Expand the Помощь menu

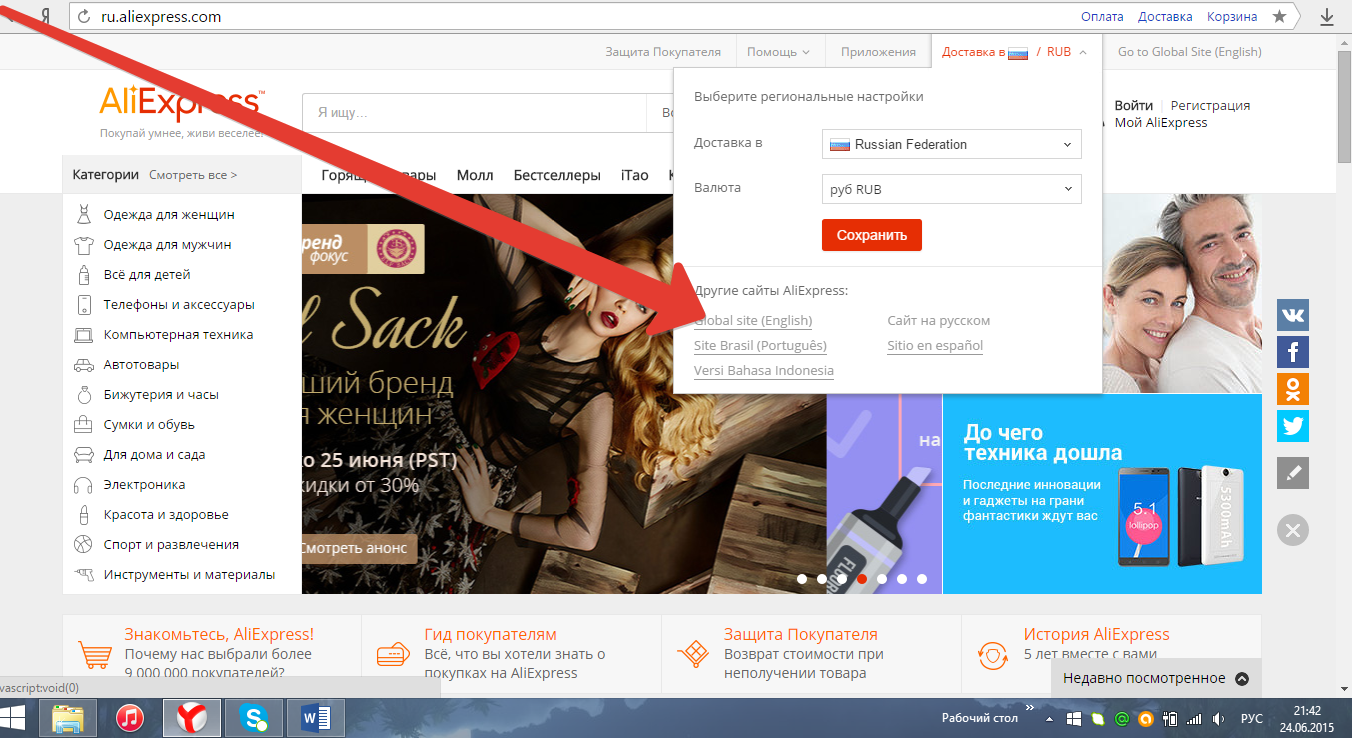click(779, 52)
